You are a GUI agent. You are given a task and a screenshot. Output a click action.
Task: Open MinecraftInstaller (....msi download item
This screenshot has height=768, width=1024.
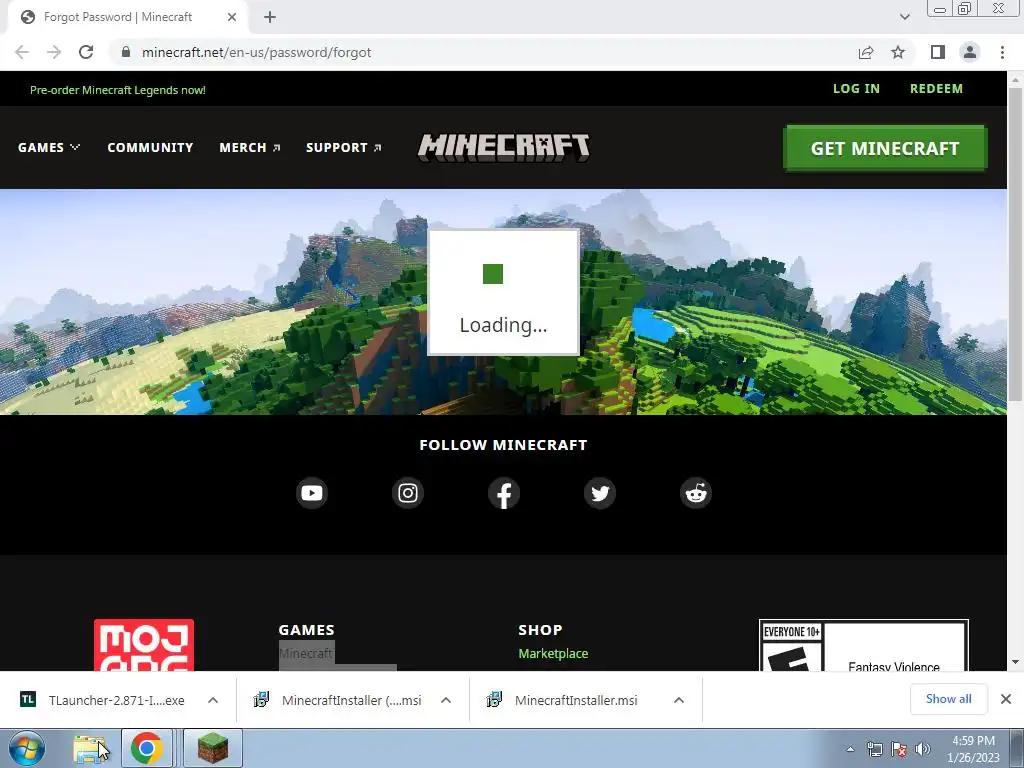click(337, 700)
